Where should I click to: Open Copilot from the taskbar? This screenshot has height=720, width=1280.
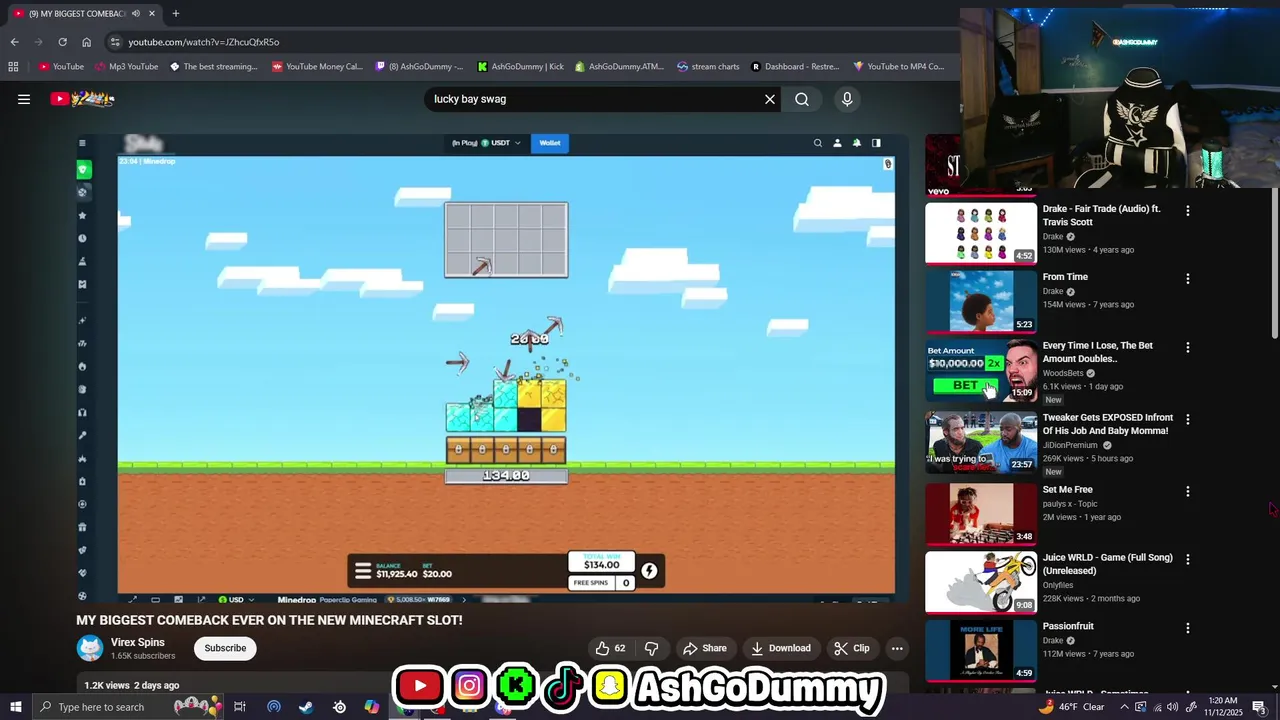372,707
